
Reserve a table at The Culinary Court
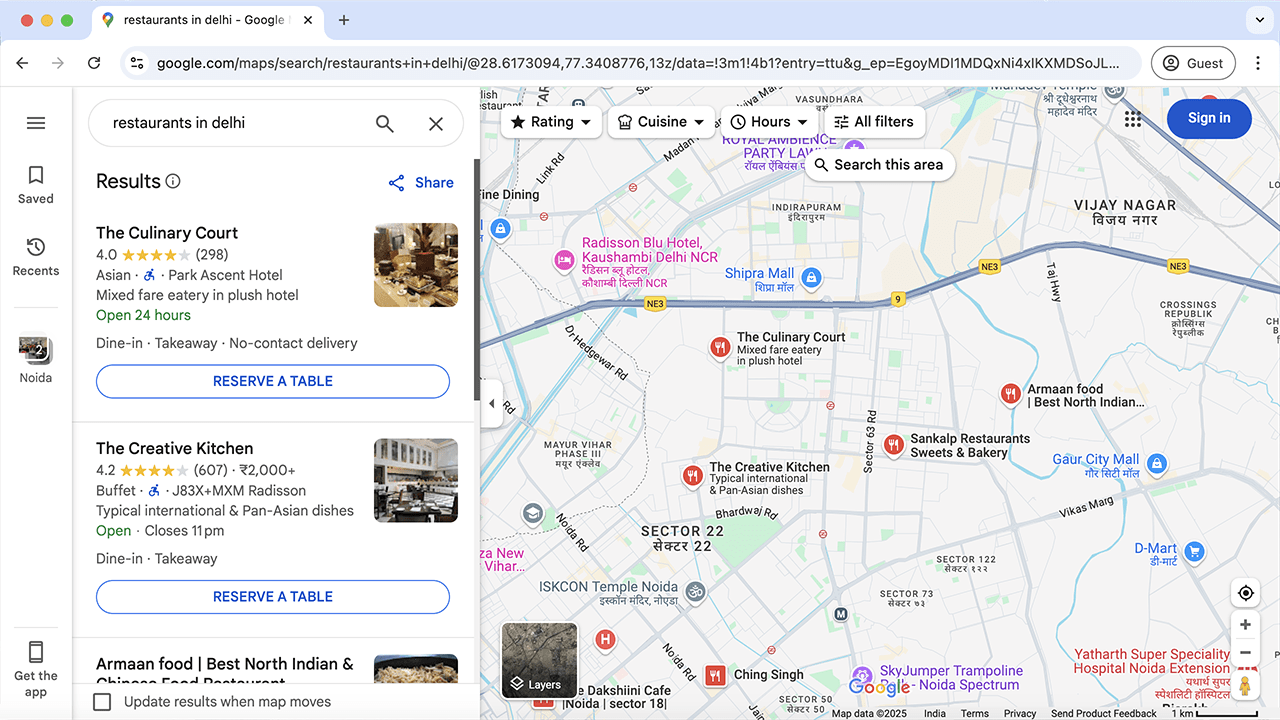(273, 381)
